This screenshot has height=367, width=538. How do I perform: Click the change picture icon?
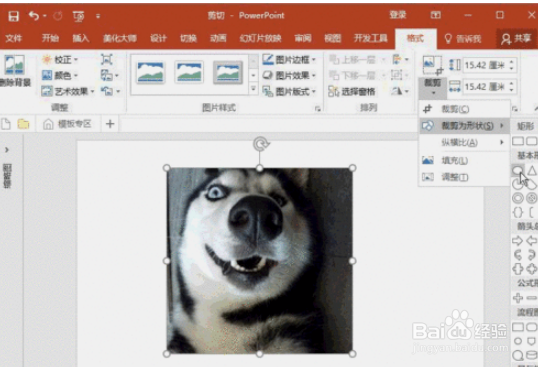[x=110, y=75]
